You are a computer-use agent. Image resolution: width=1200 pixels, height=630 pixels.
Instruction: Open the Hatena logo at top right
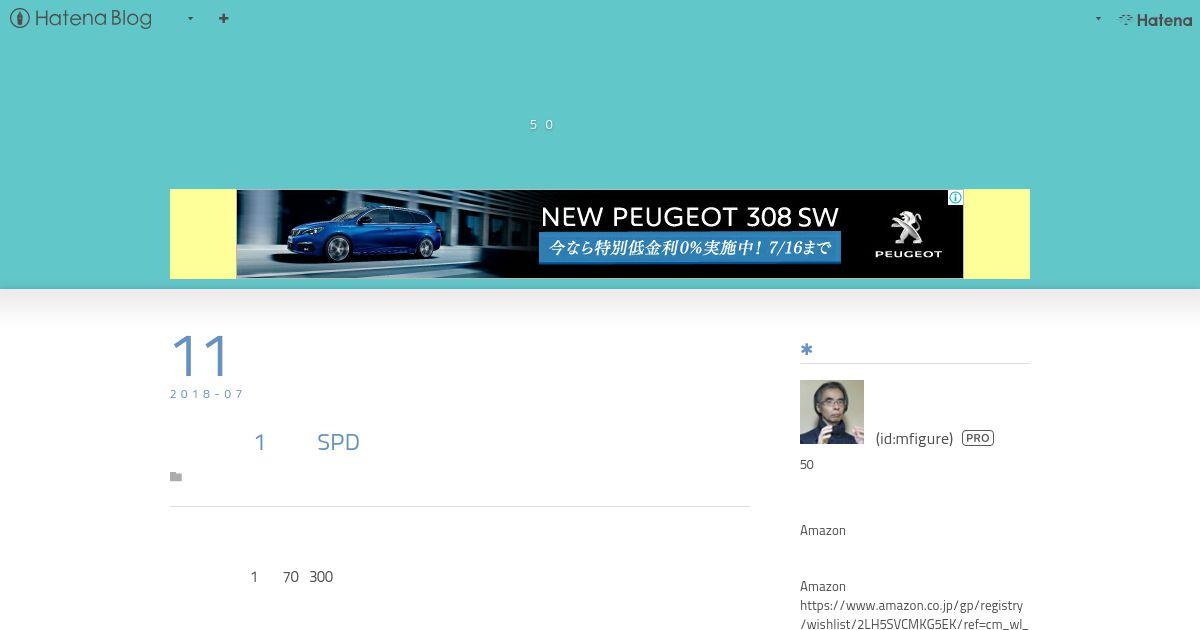(x=1155, y=19)
